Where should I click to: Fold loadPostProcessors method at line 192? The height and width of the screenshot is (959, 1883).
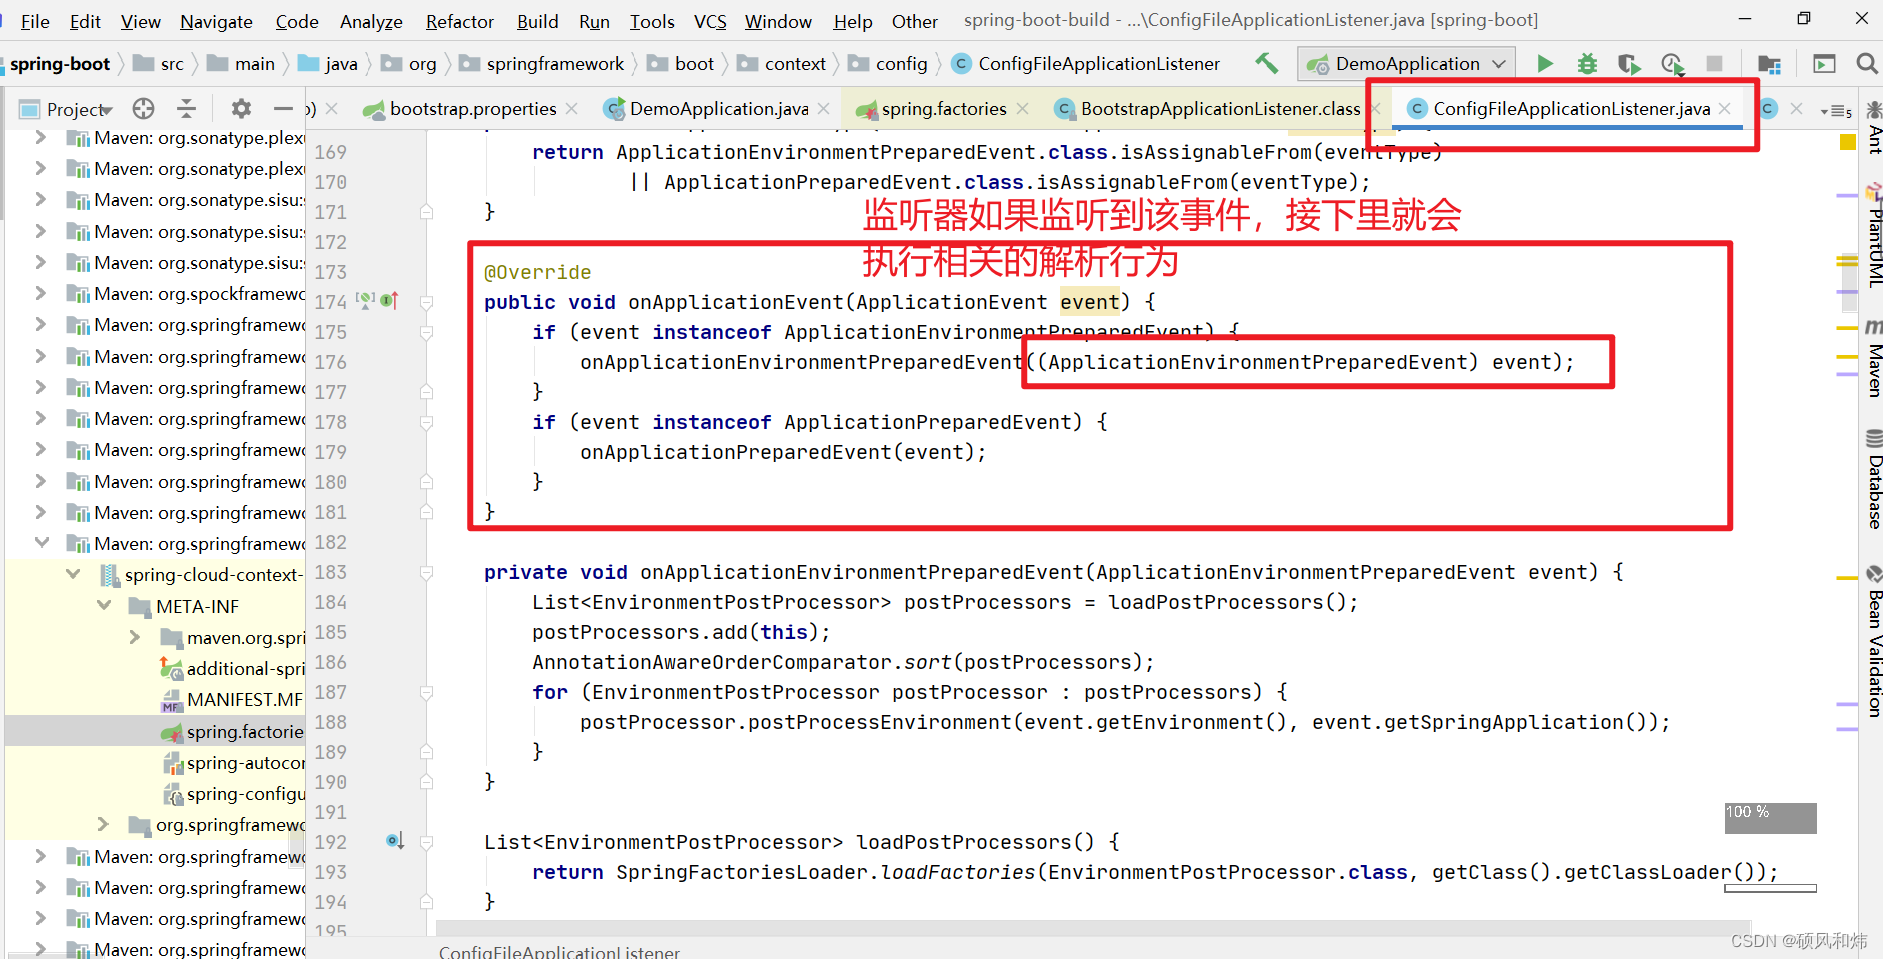tap(427, 842)
